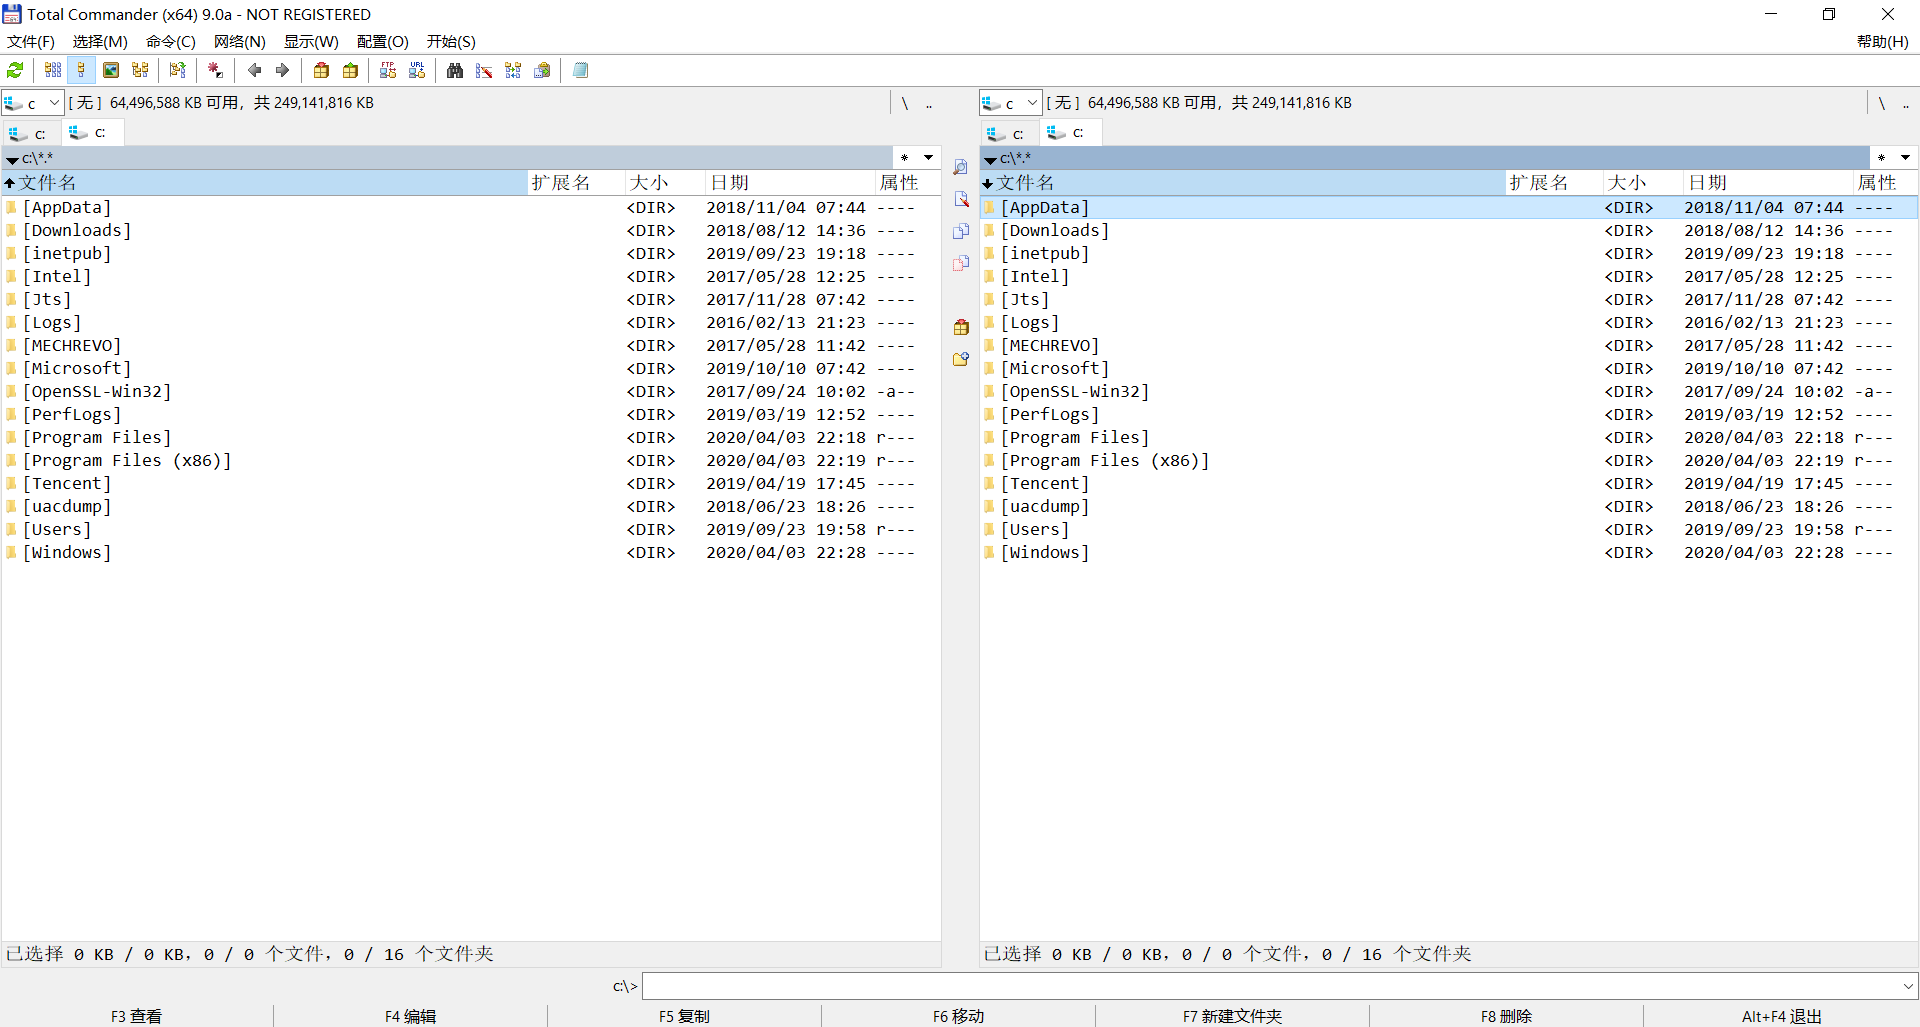
Task: Click F5 复制 button
Action: pos(685,1016)
